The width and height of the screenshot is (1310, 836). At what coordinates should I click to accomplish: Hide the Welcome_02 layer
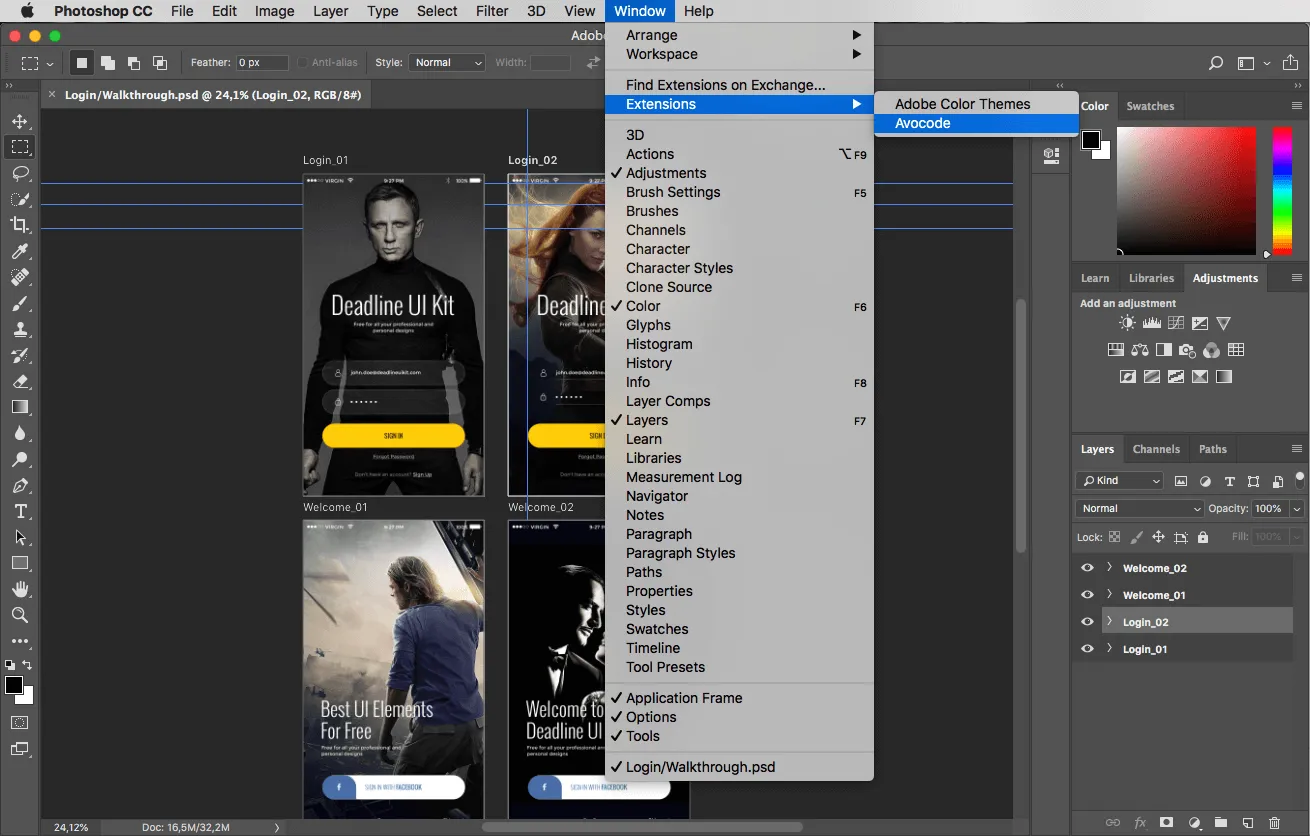pyautogui.click(x=1087, y=568)
